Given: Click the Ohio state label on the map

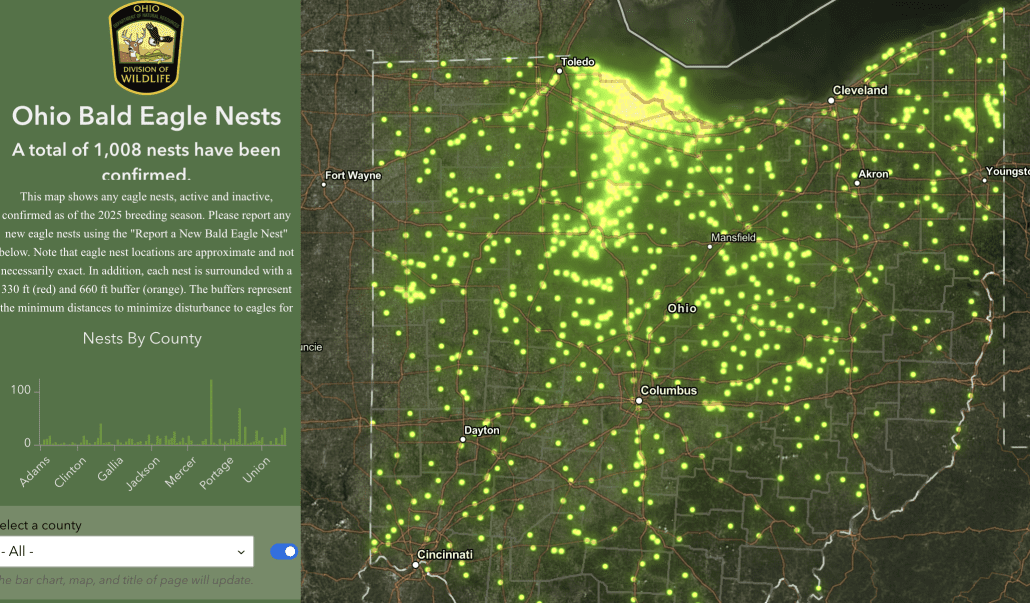Looking at the screenshot, I should (x=681, y=309).
